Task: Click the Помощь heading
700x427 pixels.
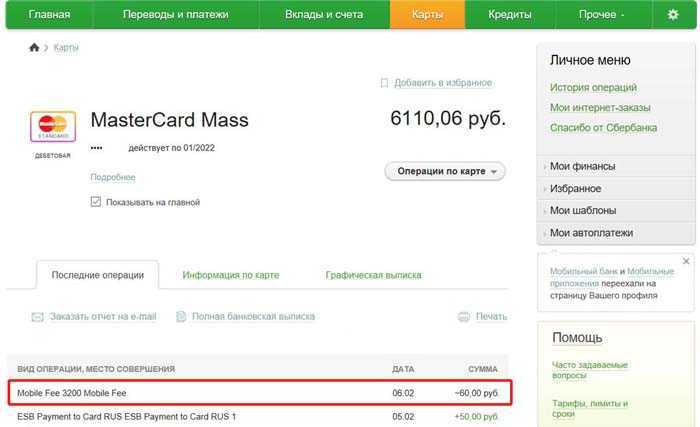Action: pyautogui.click(x=577, y=338)
